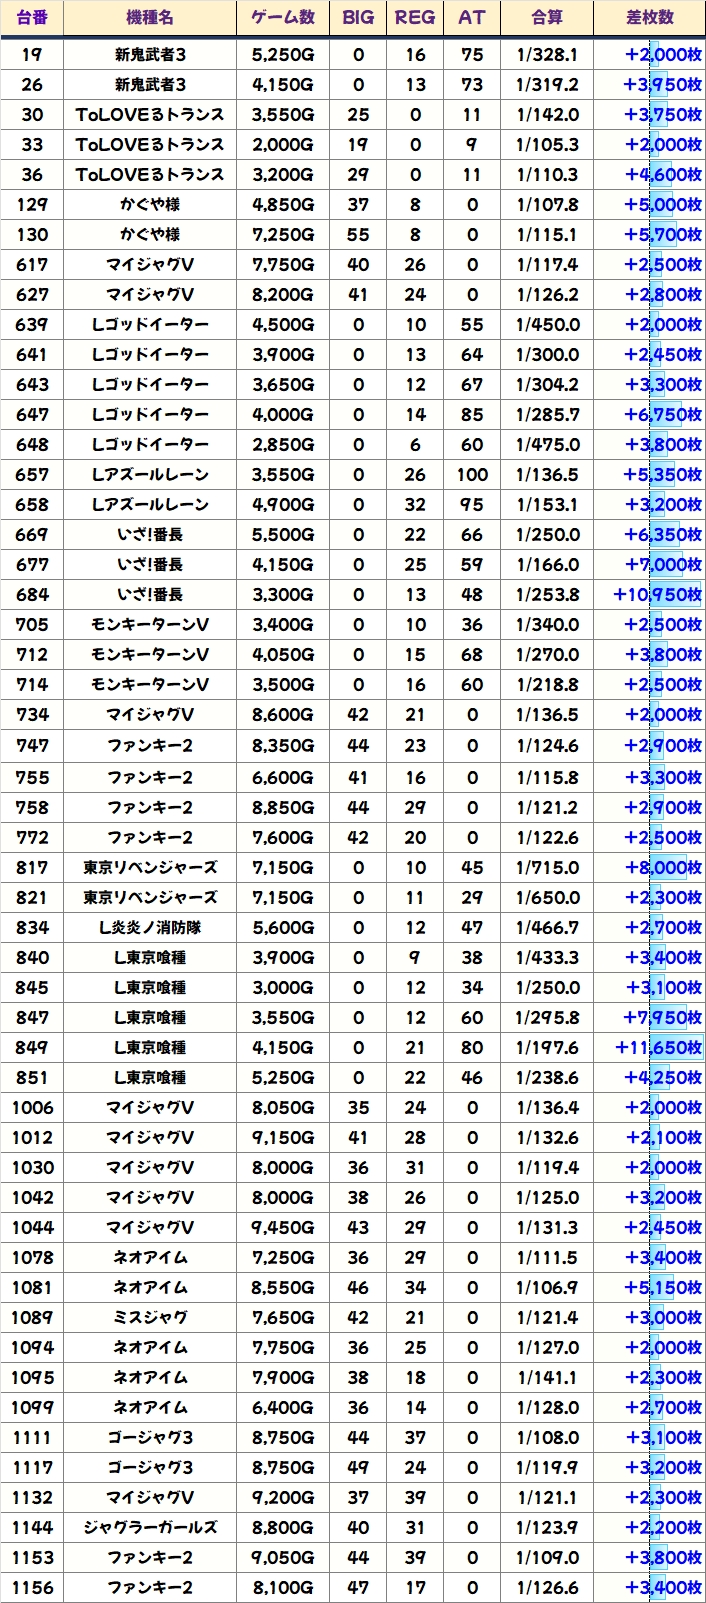
Task: Click the +10,950枚 value for いざ!番長
Action: point(658,594)
